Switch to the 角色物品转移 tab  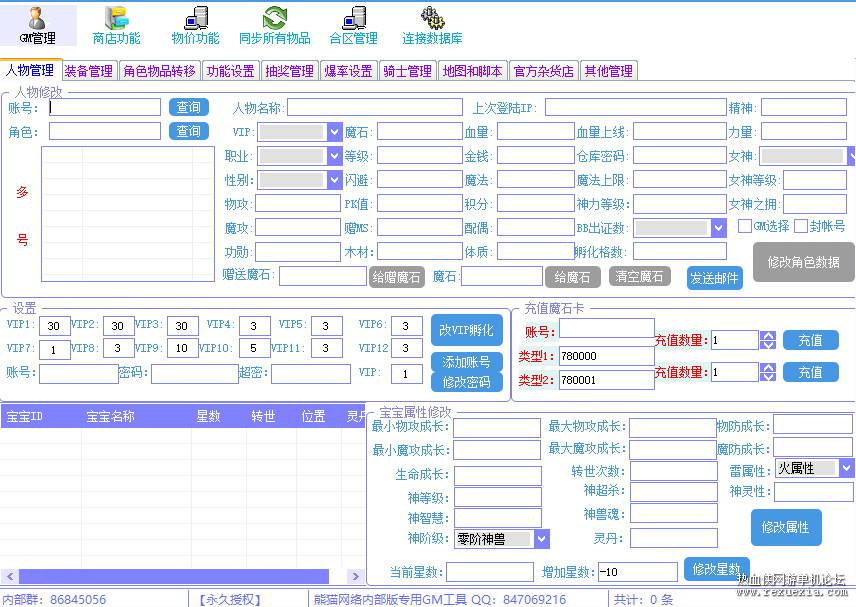tap(159, 71)
